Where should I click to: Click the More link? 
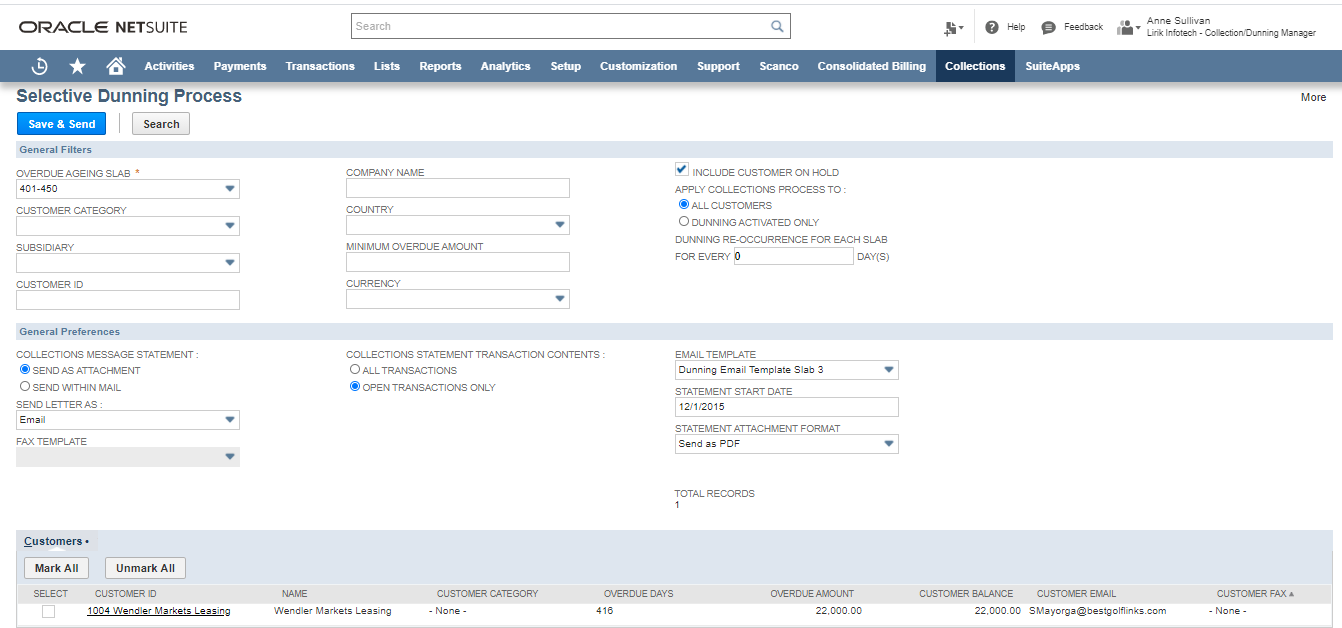(1314, 97)
